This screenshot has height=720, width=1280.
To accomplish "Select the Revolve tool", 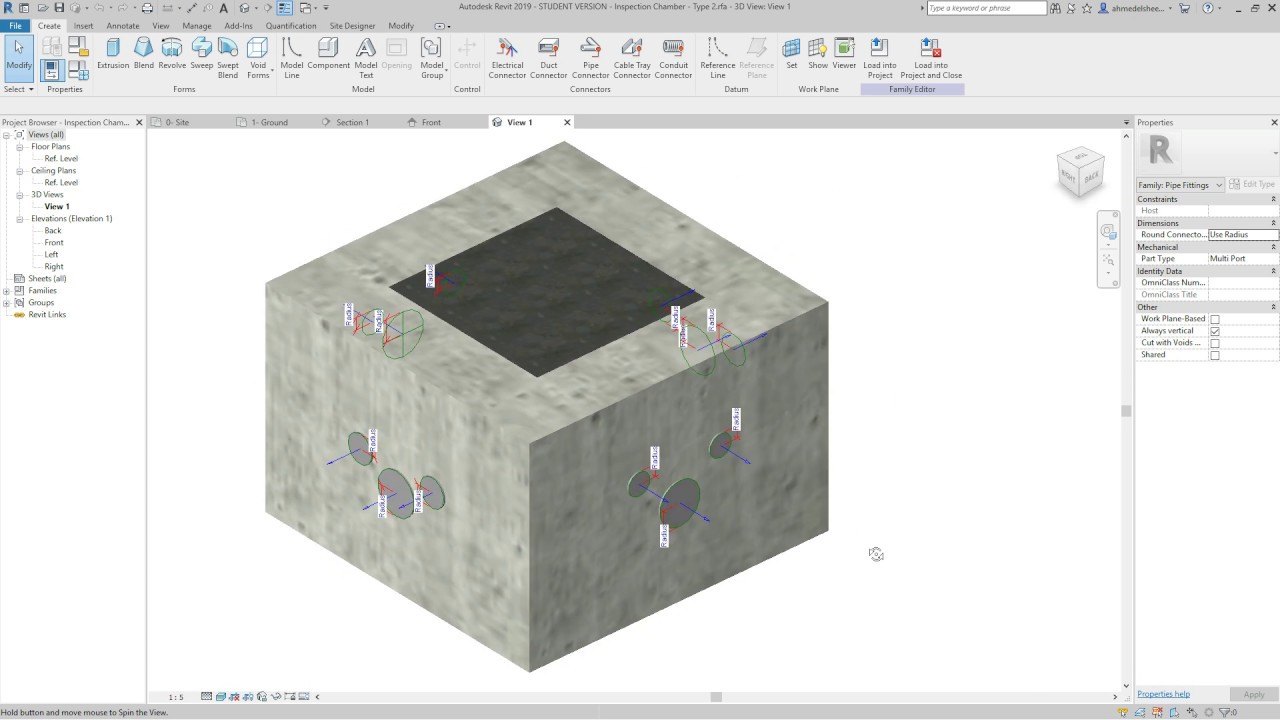I will (x=172, y=55).
